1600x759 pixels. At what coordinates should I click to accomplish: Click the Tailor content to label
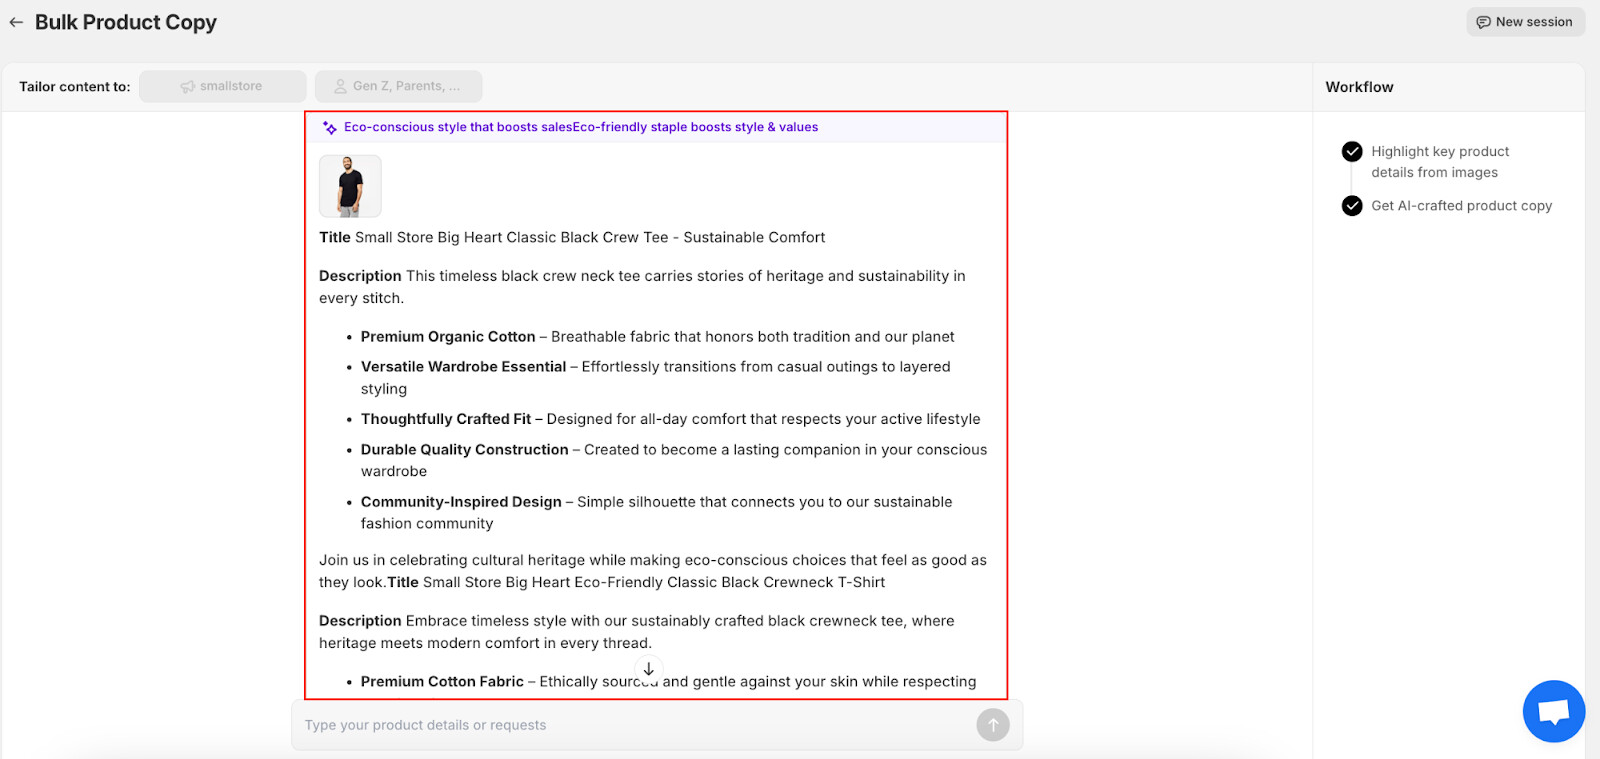tap(75, 87)
